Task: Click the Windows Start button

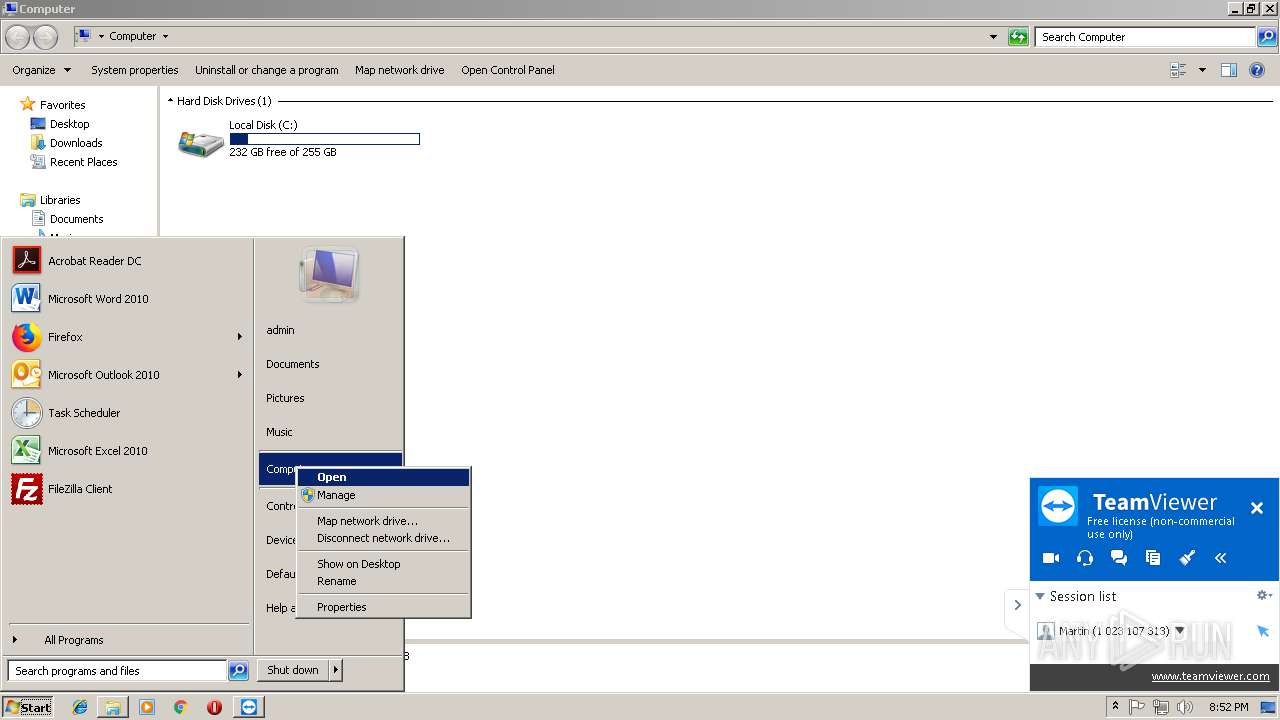Action: [x=28, y=707]
